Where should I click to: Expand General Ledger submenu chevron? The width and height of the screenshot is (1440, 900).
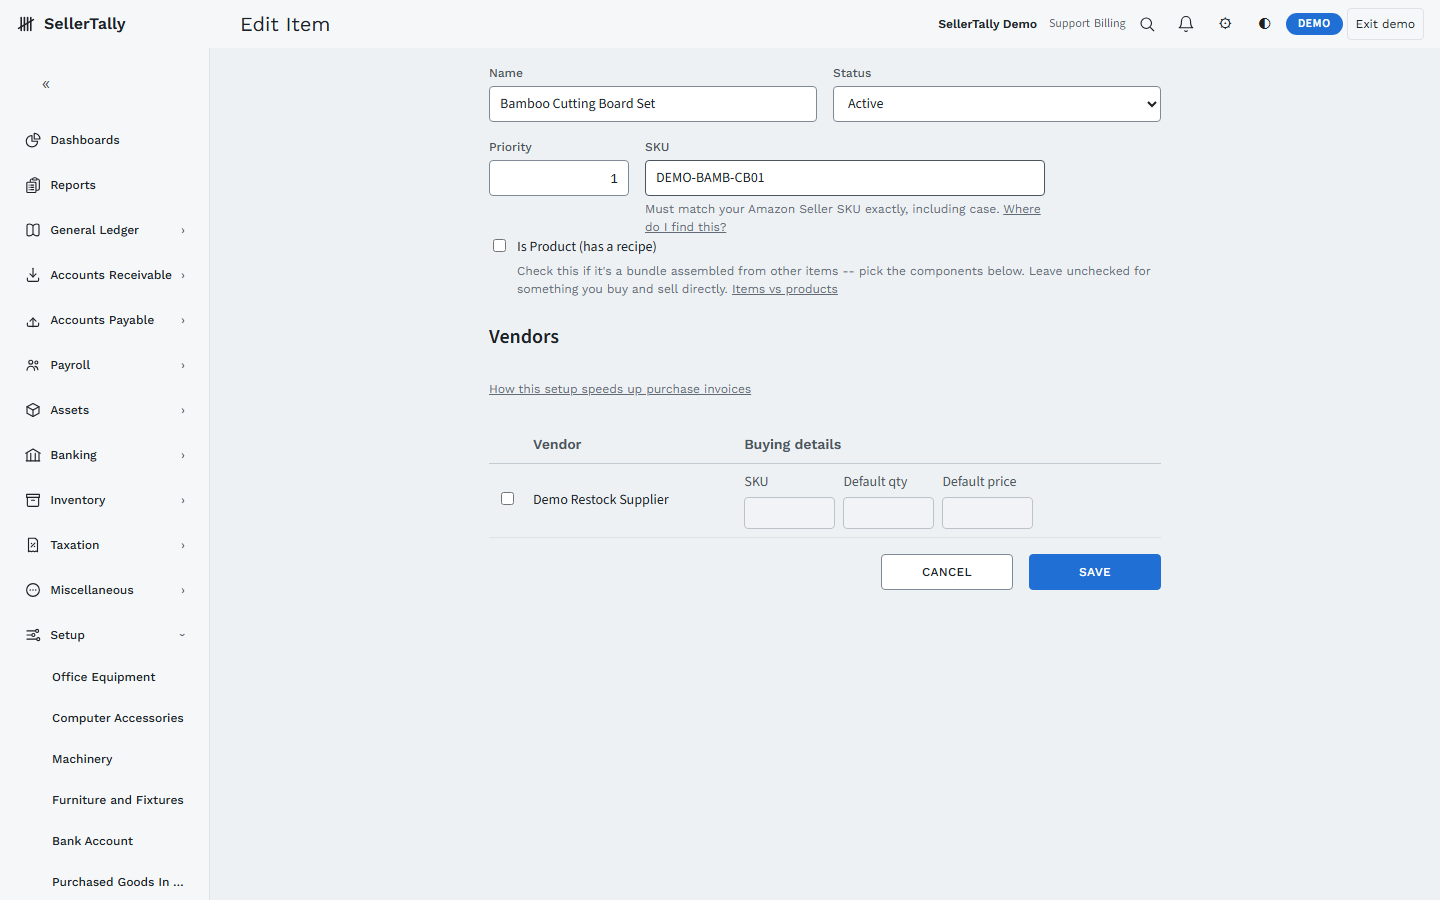click(x=183, y=231)
